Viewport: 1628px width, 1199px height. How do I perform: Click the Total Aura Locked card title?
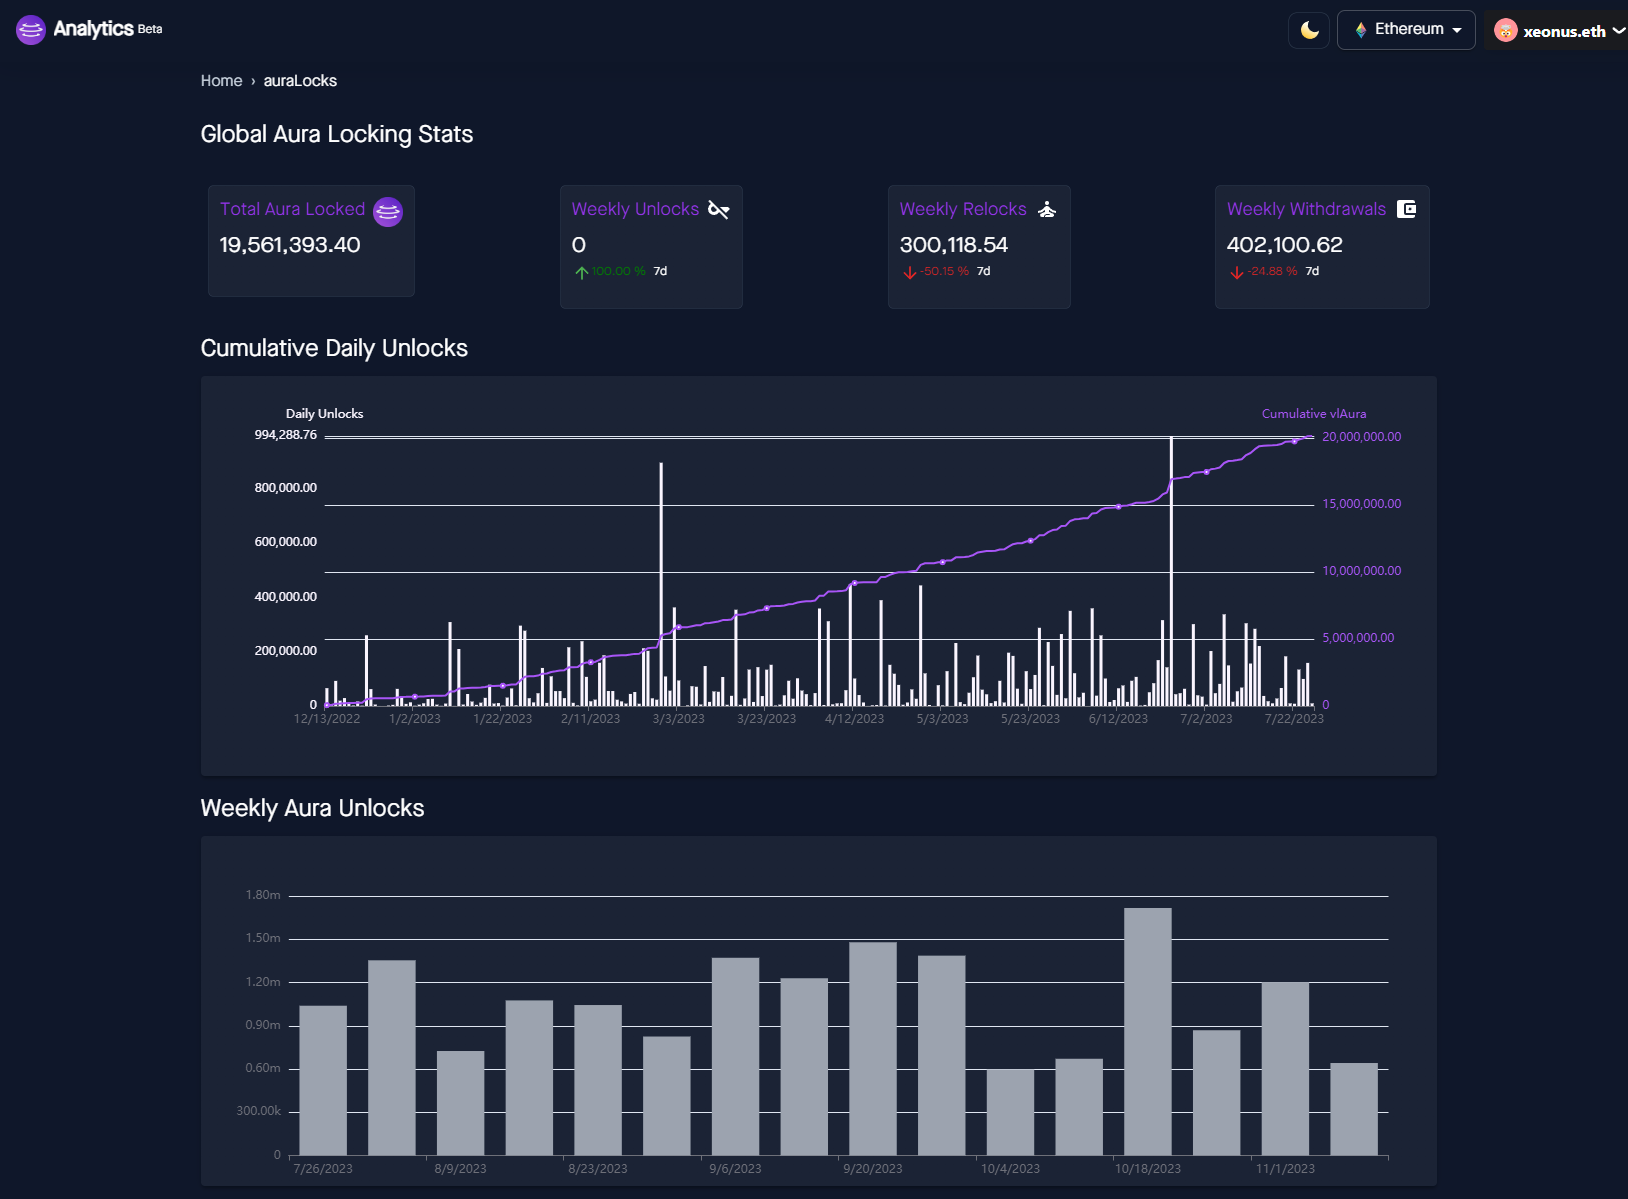[x=292, y=209]
